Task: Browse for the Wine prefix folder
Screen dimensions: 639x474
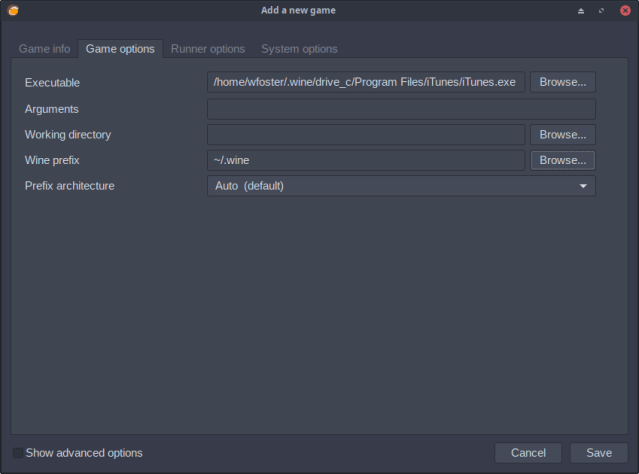Action: pyautogui.click(x=562, y=160)
